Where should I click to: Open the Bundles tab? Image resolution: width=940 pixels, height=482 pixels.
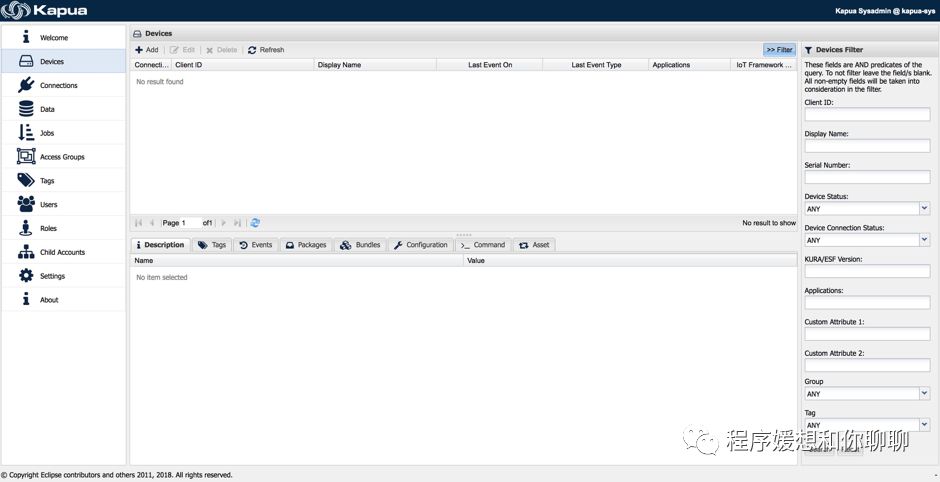[360, 245]
